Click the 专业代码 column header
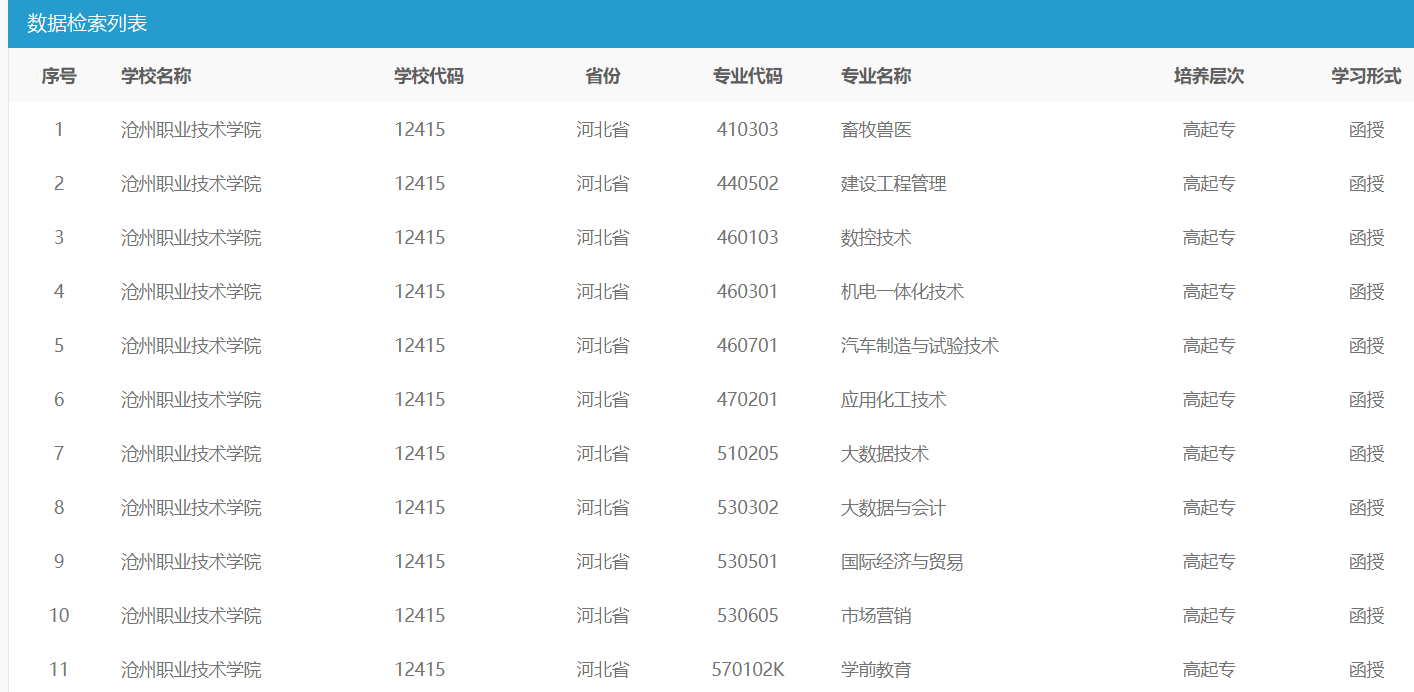 [x=747, y=76]
